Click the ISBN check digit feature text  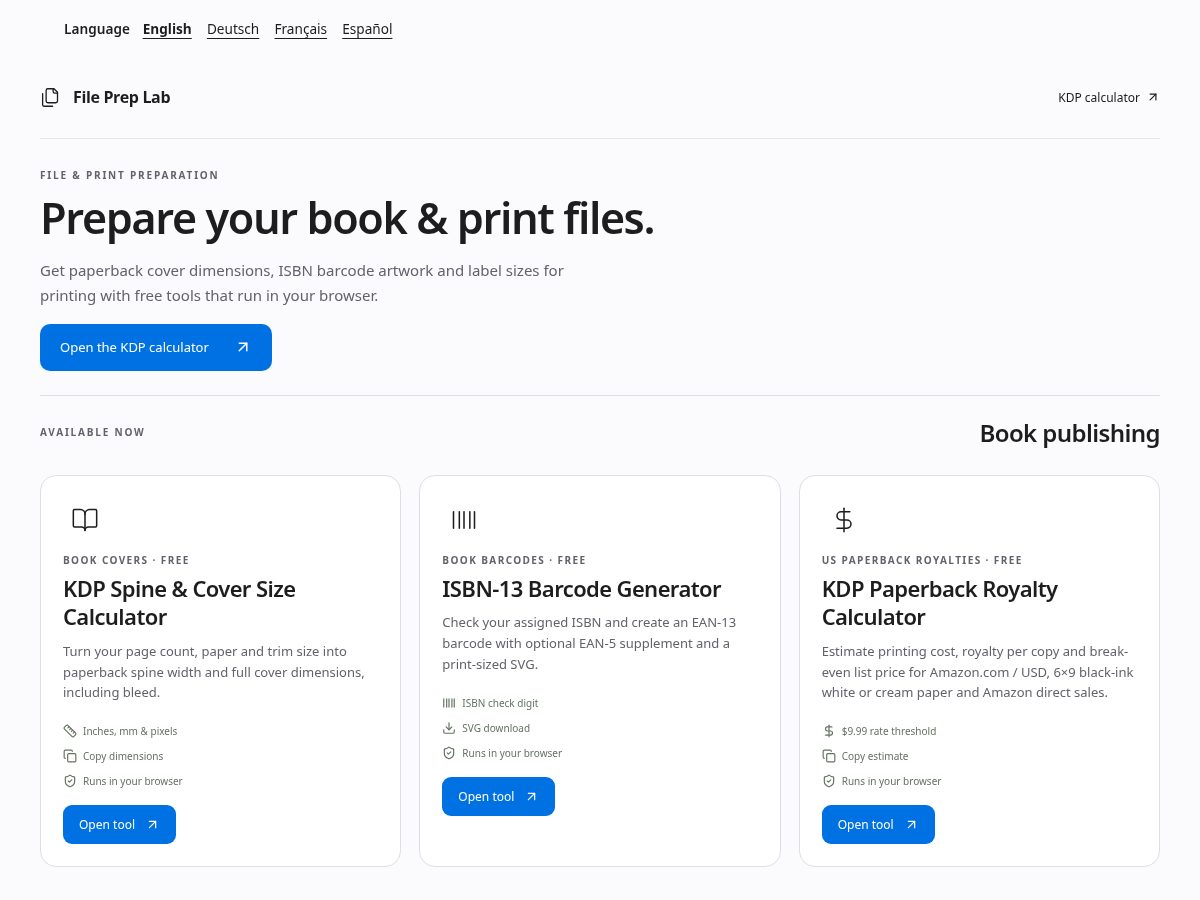(x=500, y=703)
